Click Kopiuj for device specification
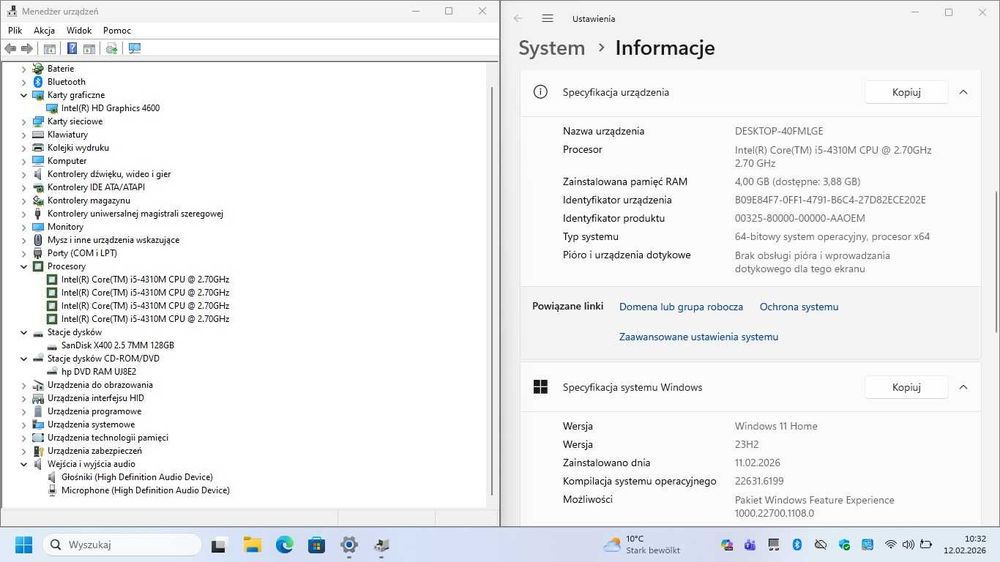1000x562 pixels. point(906,92)
